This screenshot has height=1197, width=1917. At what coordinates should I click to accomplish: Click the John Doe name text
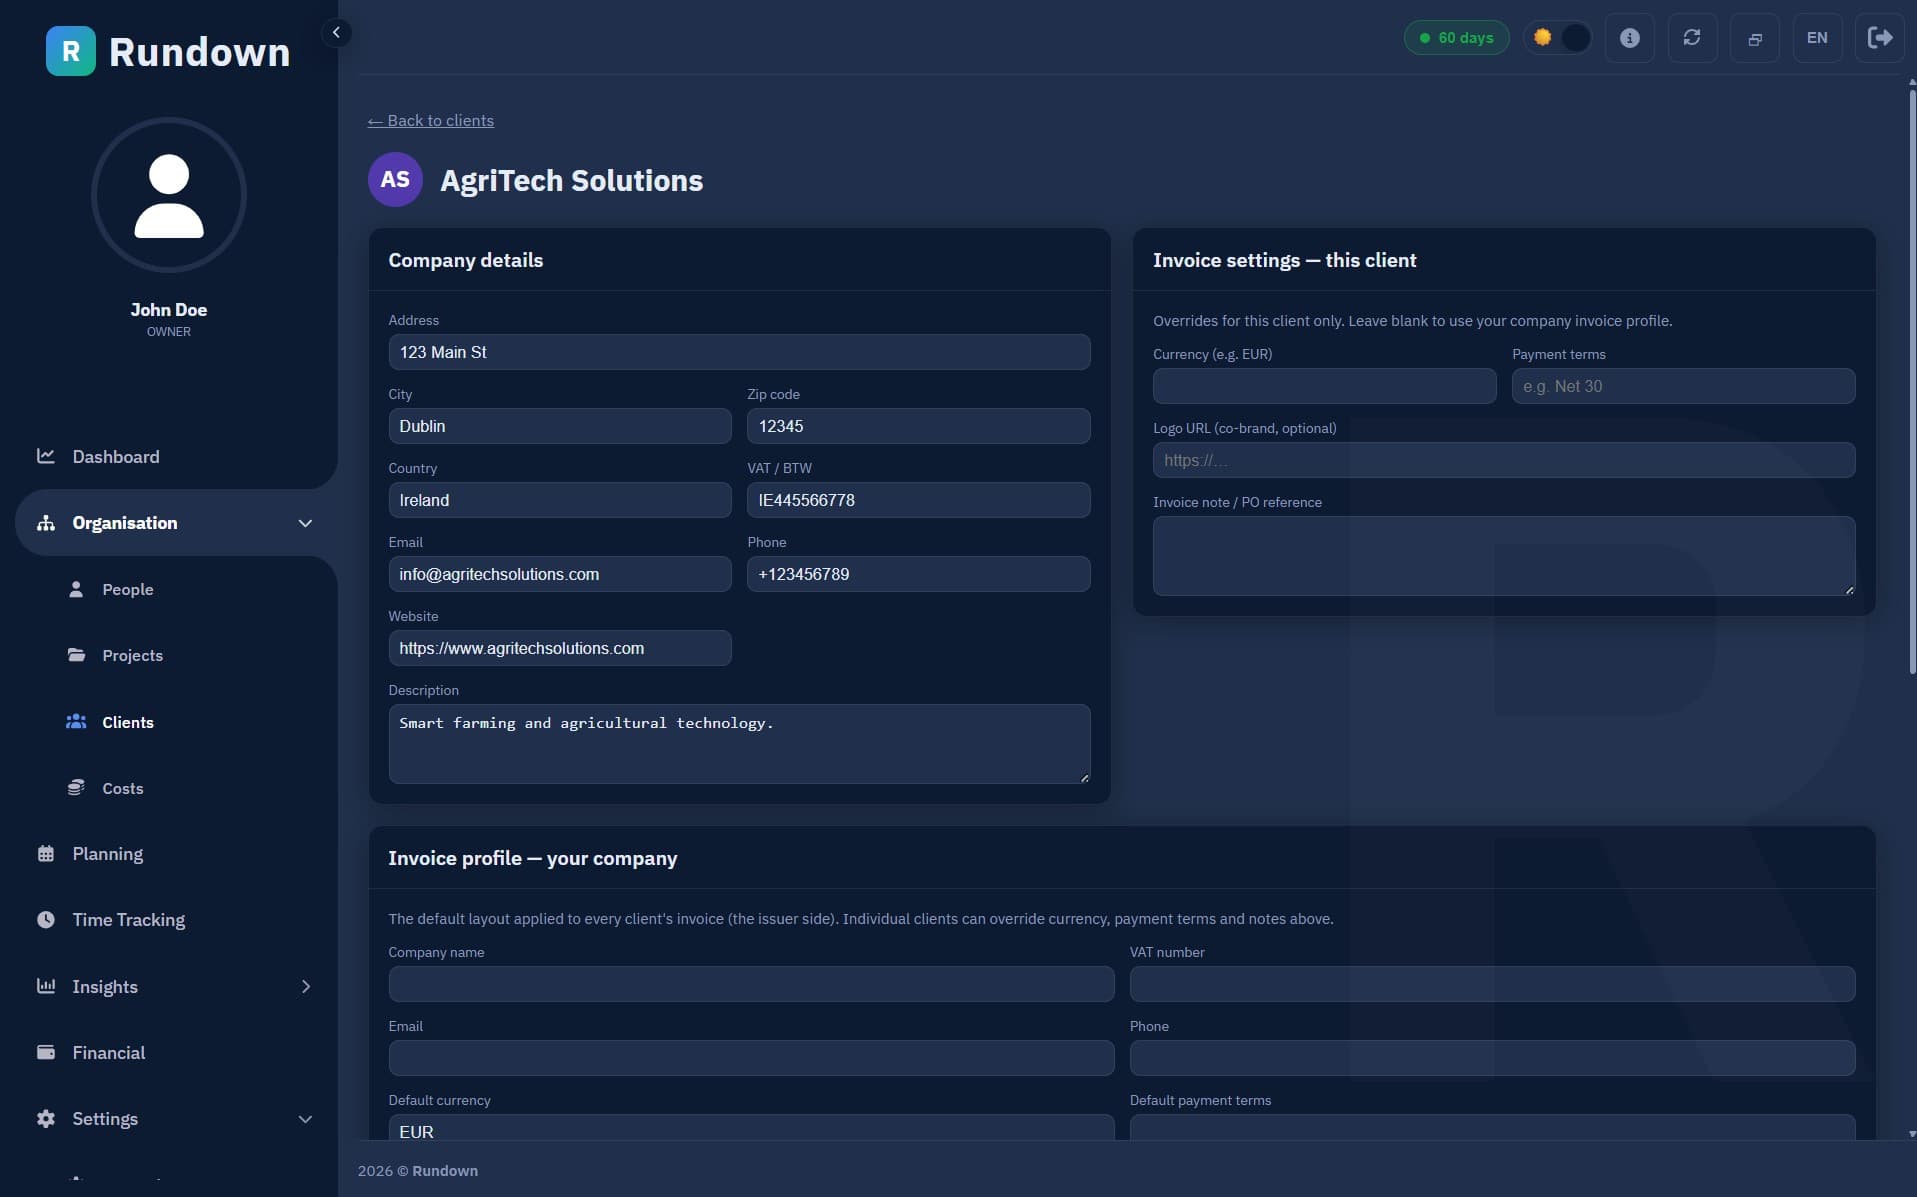pyautogui.click(x=169, y=310)
